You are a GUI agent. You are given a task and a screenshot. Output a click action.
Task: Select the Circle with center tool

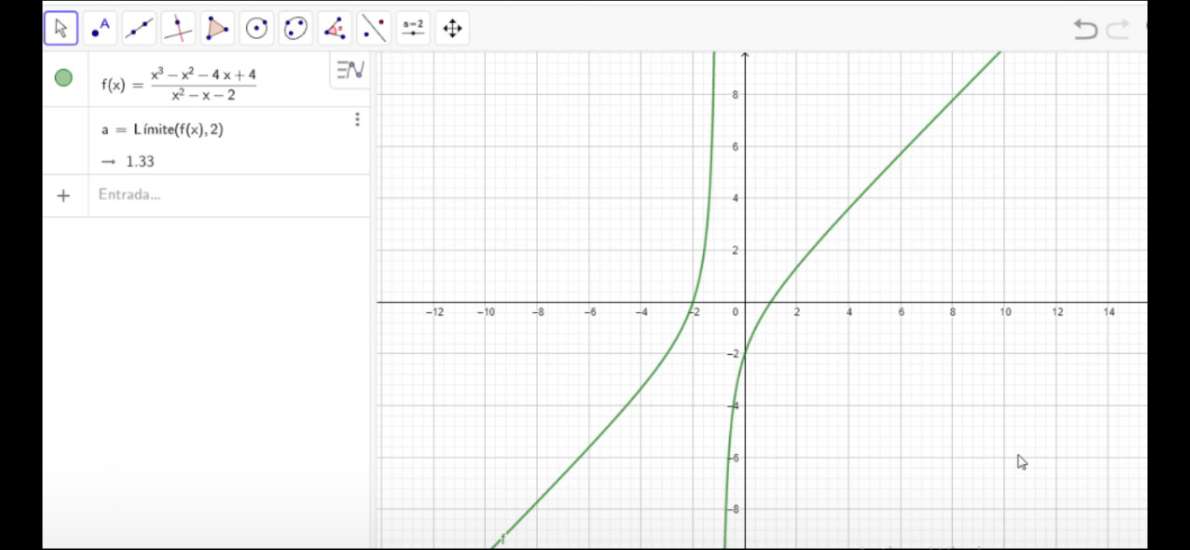pyautogui.click(x=257, y=29)
